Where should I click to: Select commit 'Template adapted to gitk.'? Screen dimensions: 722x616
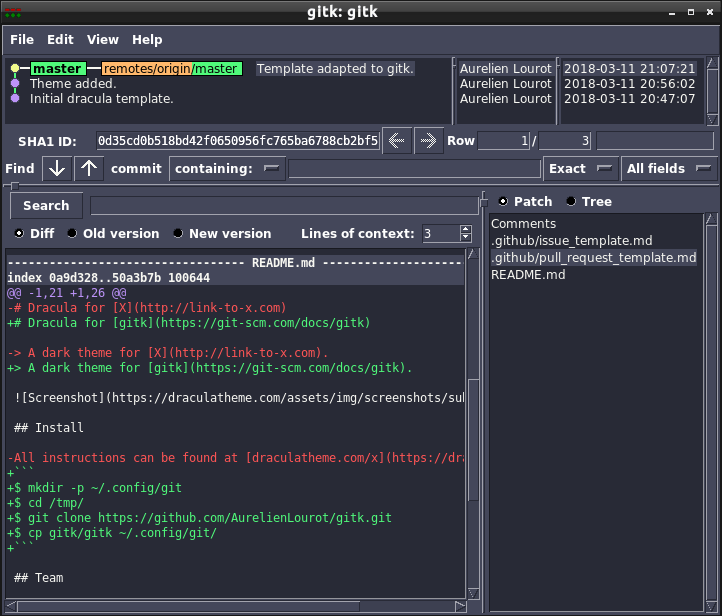pos(335,69)
